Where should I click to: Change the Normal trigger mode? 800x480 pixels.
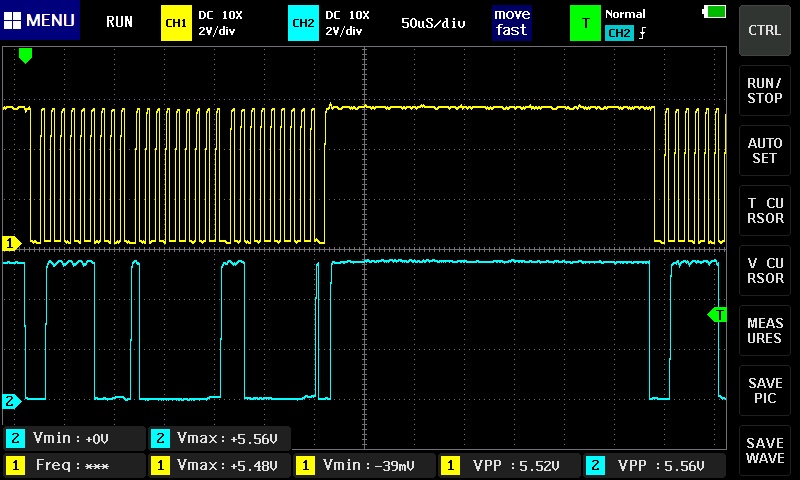(x=625, y=14)
